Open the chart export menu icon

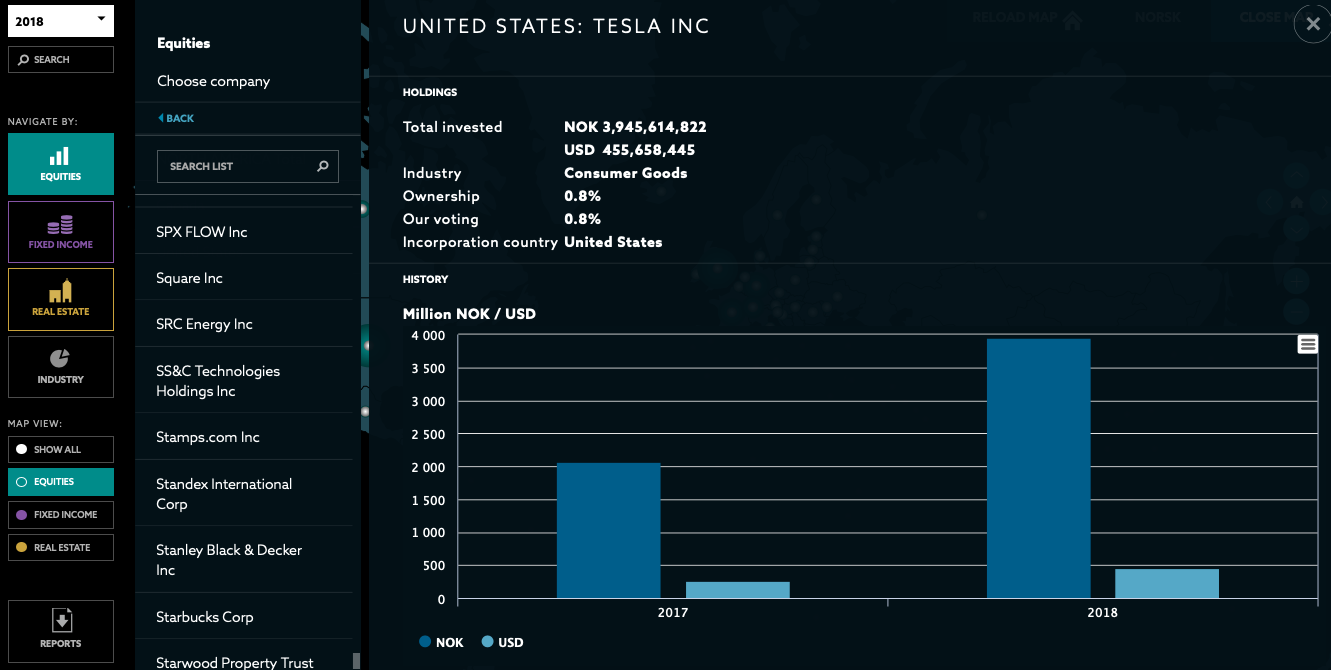(x=1307, y=343)
